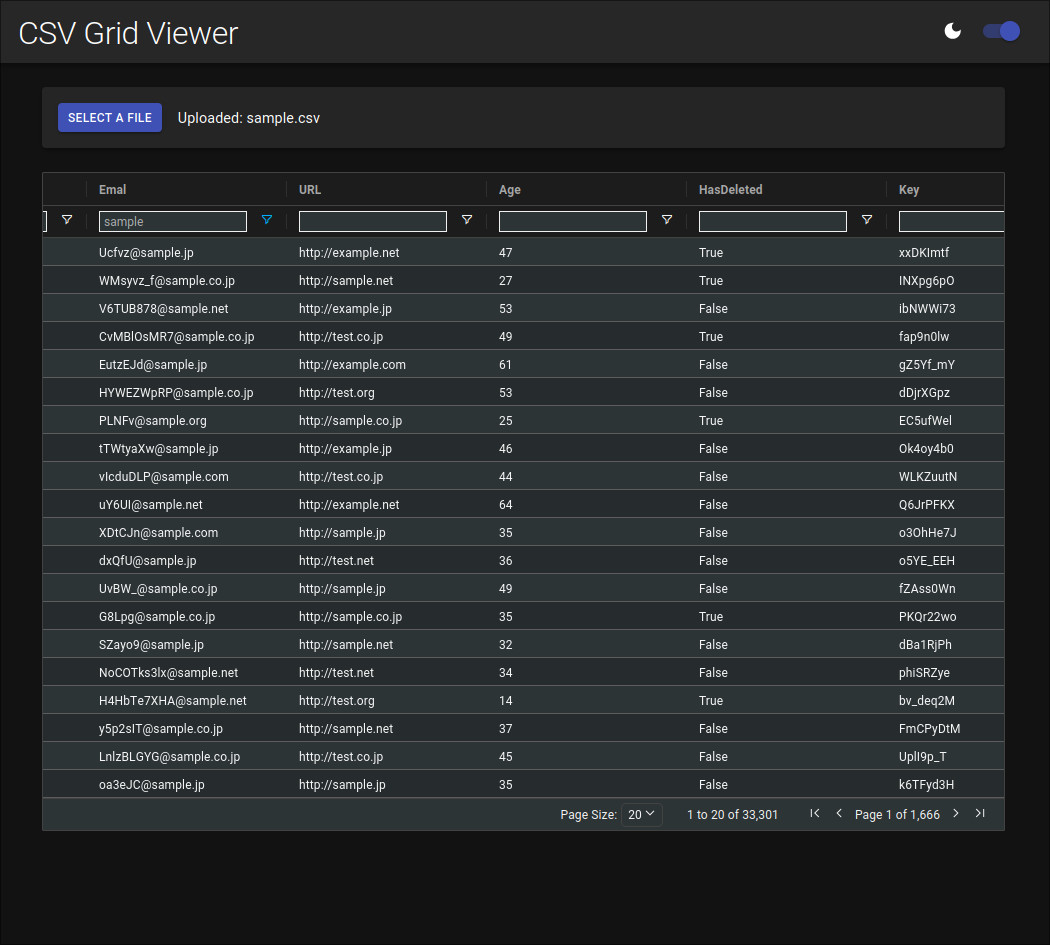Select cell uY6UI@sample.net
Viewport: 1050px width, 945px height.
(151, 505)
